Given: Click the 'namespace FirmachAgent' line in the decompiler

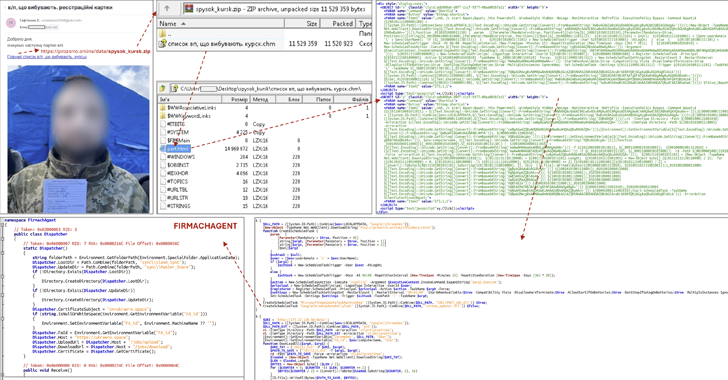Looking at the screenshot, I should [31, 220].
